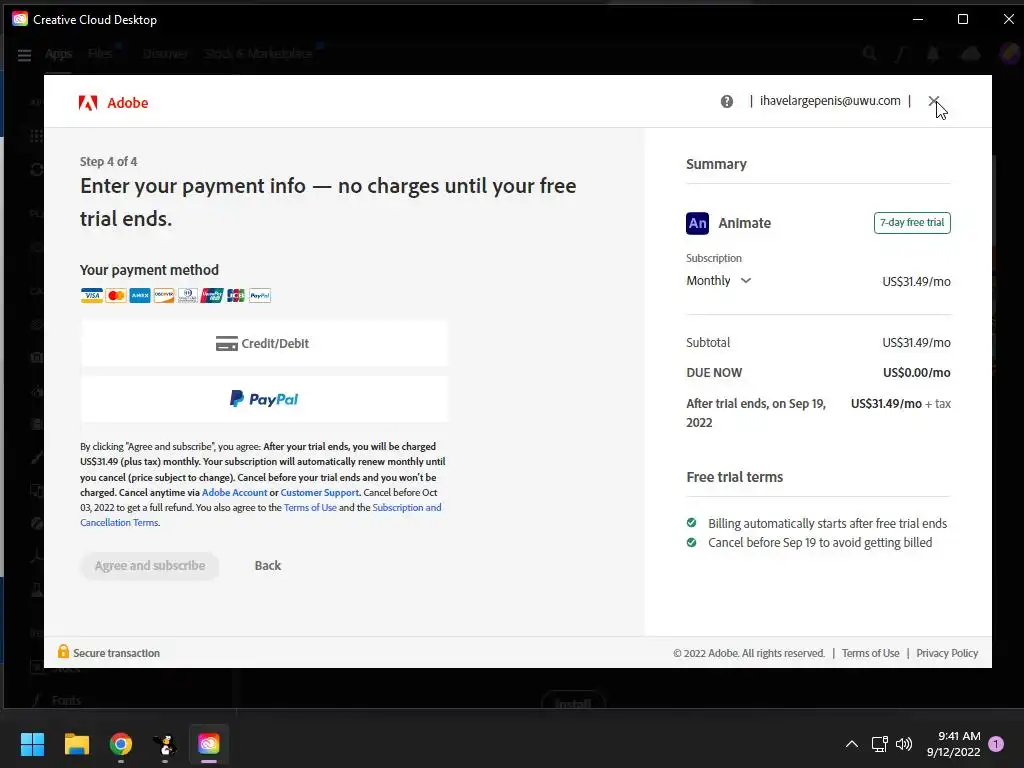Viewport: 1024px width, 768px height.
Task: Open Terms of Use link in agreement text
Action: [x=310, y=507]
